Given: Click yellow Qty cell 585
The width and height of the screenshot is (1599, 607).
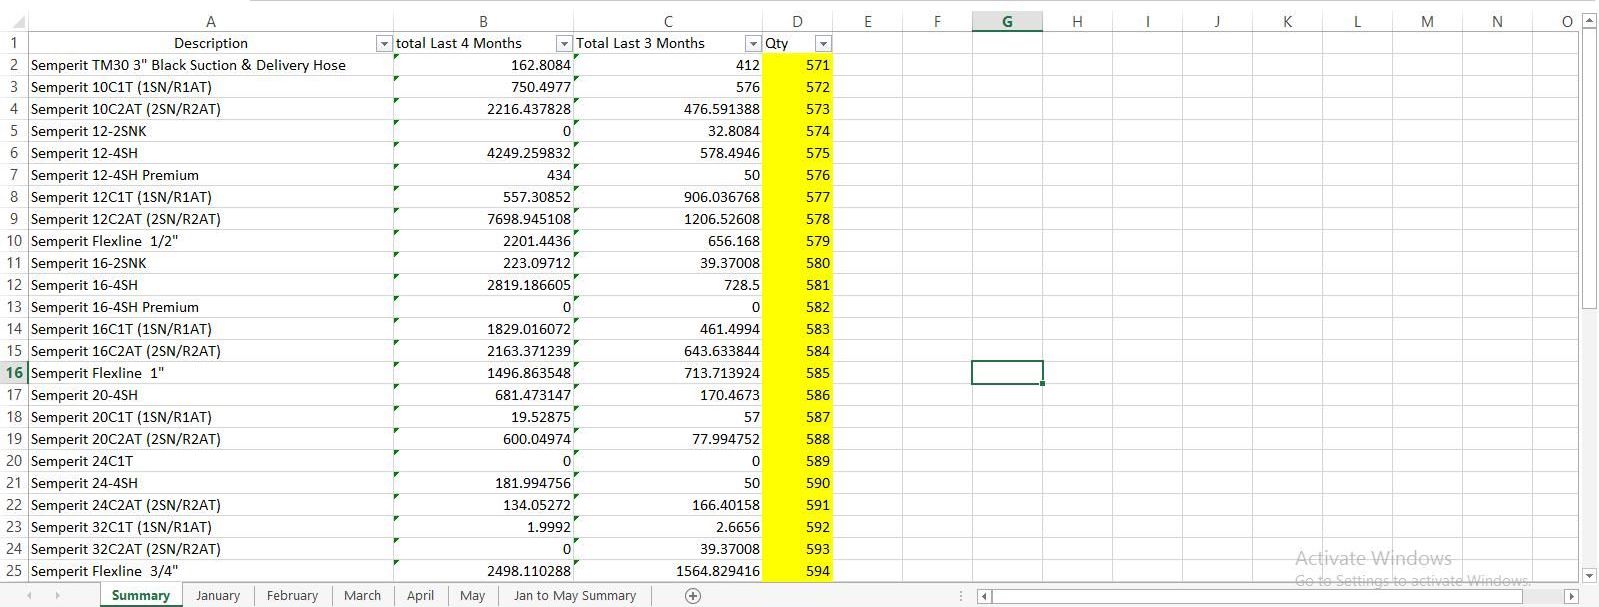Looking at the screenshot, I should pos(797,373).
